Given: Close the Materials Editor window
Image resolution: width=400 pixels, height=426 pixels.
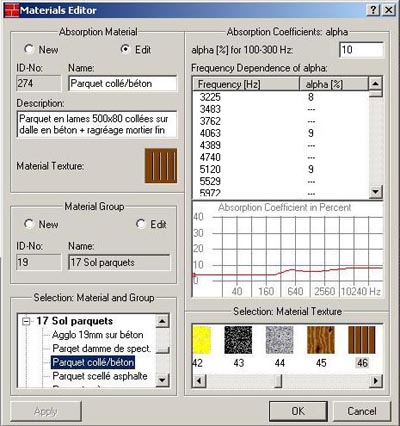Looking at the screenshot, I should [x=388, y=10].
